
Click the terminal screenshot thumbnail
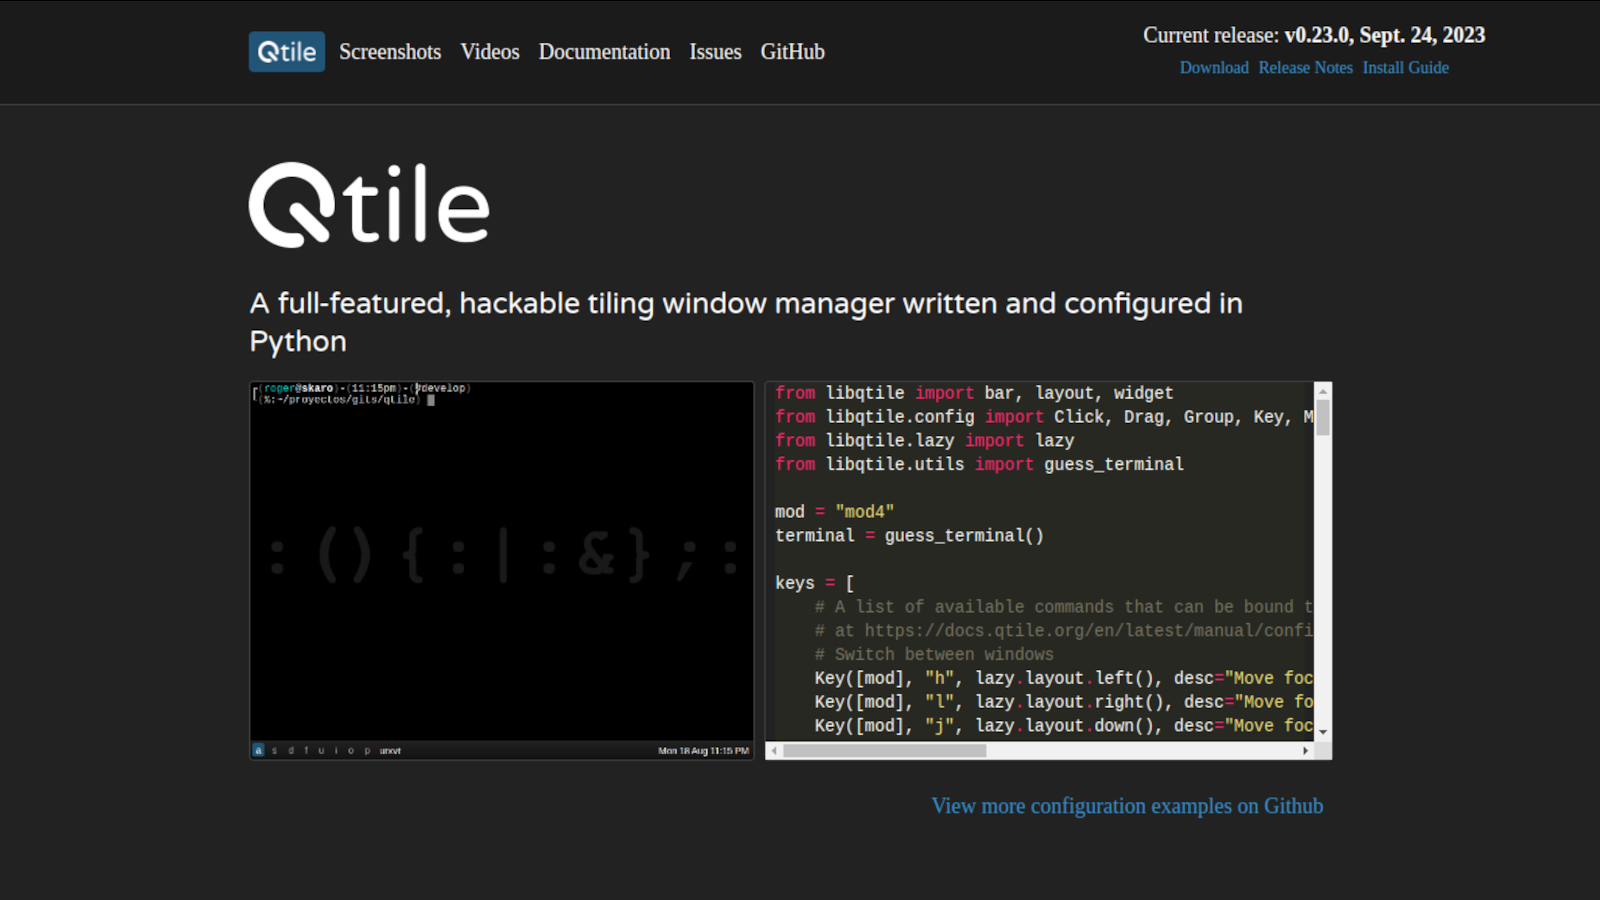501,560
